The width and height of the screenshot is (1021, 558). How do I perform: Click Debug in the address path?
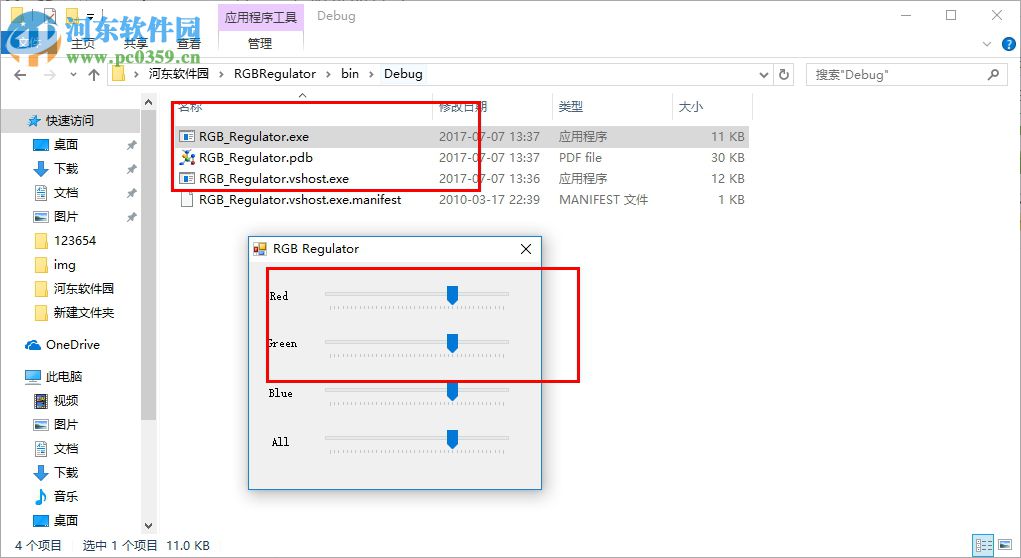403,74
